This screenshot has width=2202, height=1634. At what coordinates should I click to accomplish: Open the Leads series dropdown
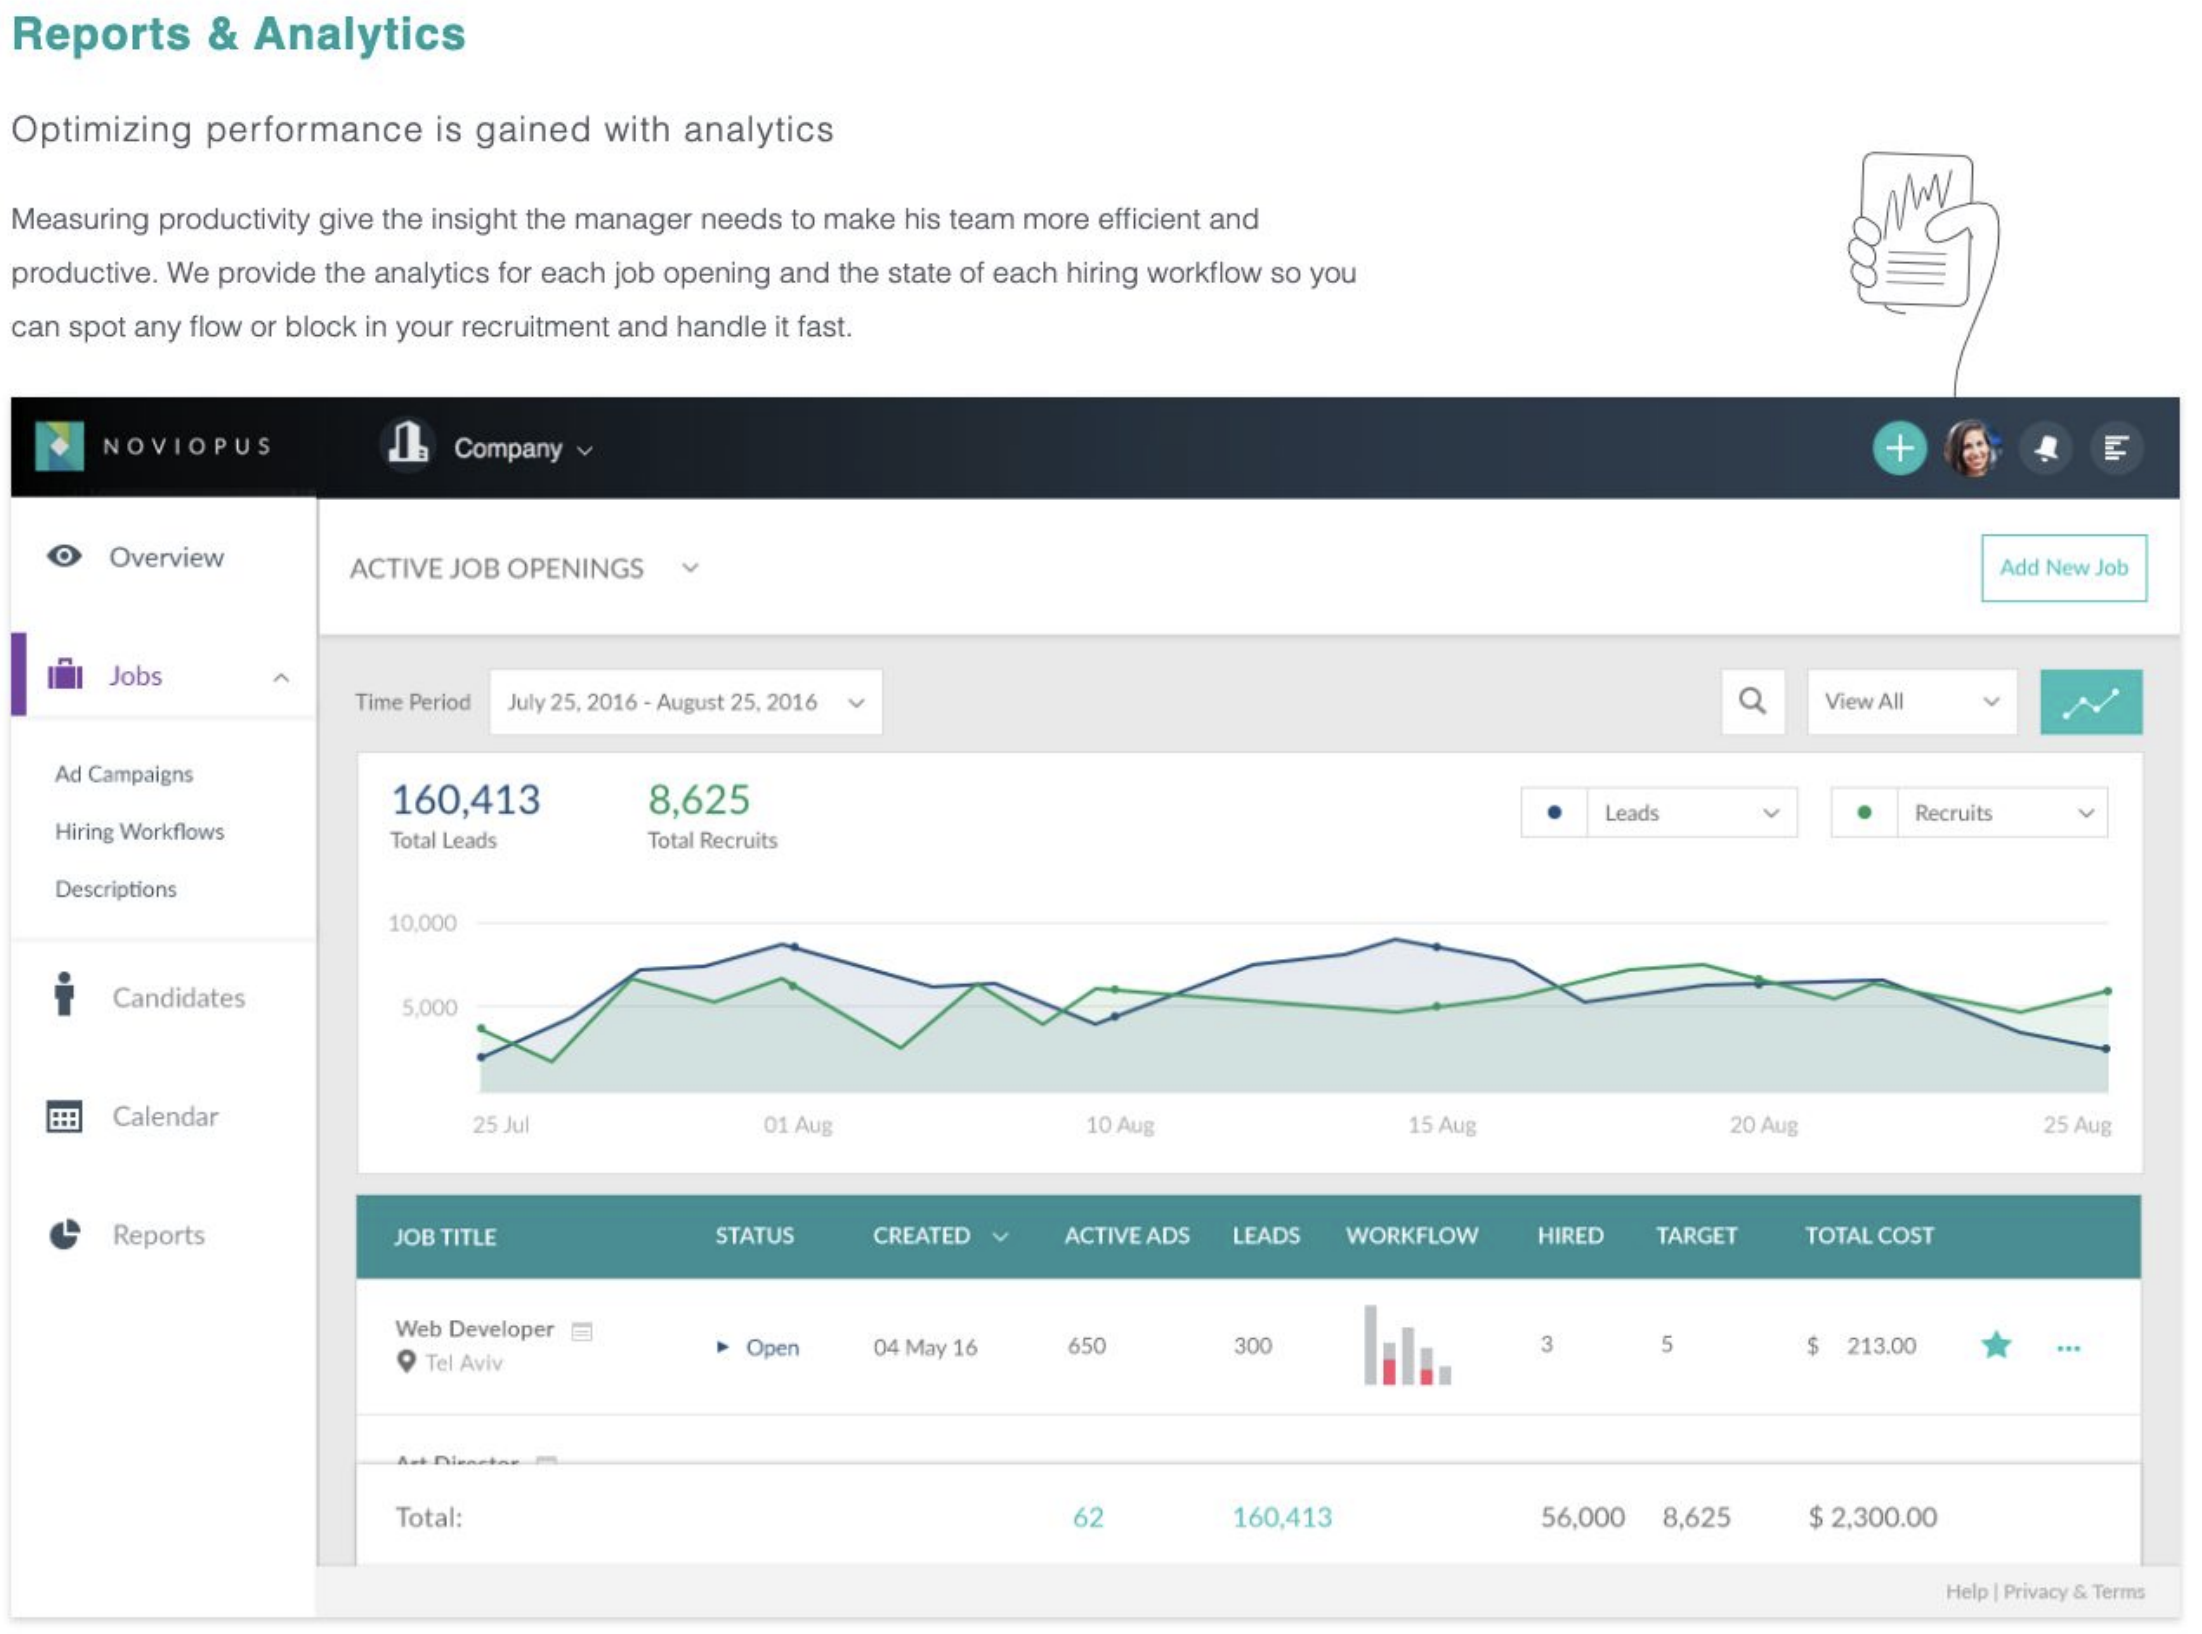[1690, 813]
